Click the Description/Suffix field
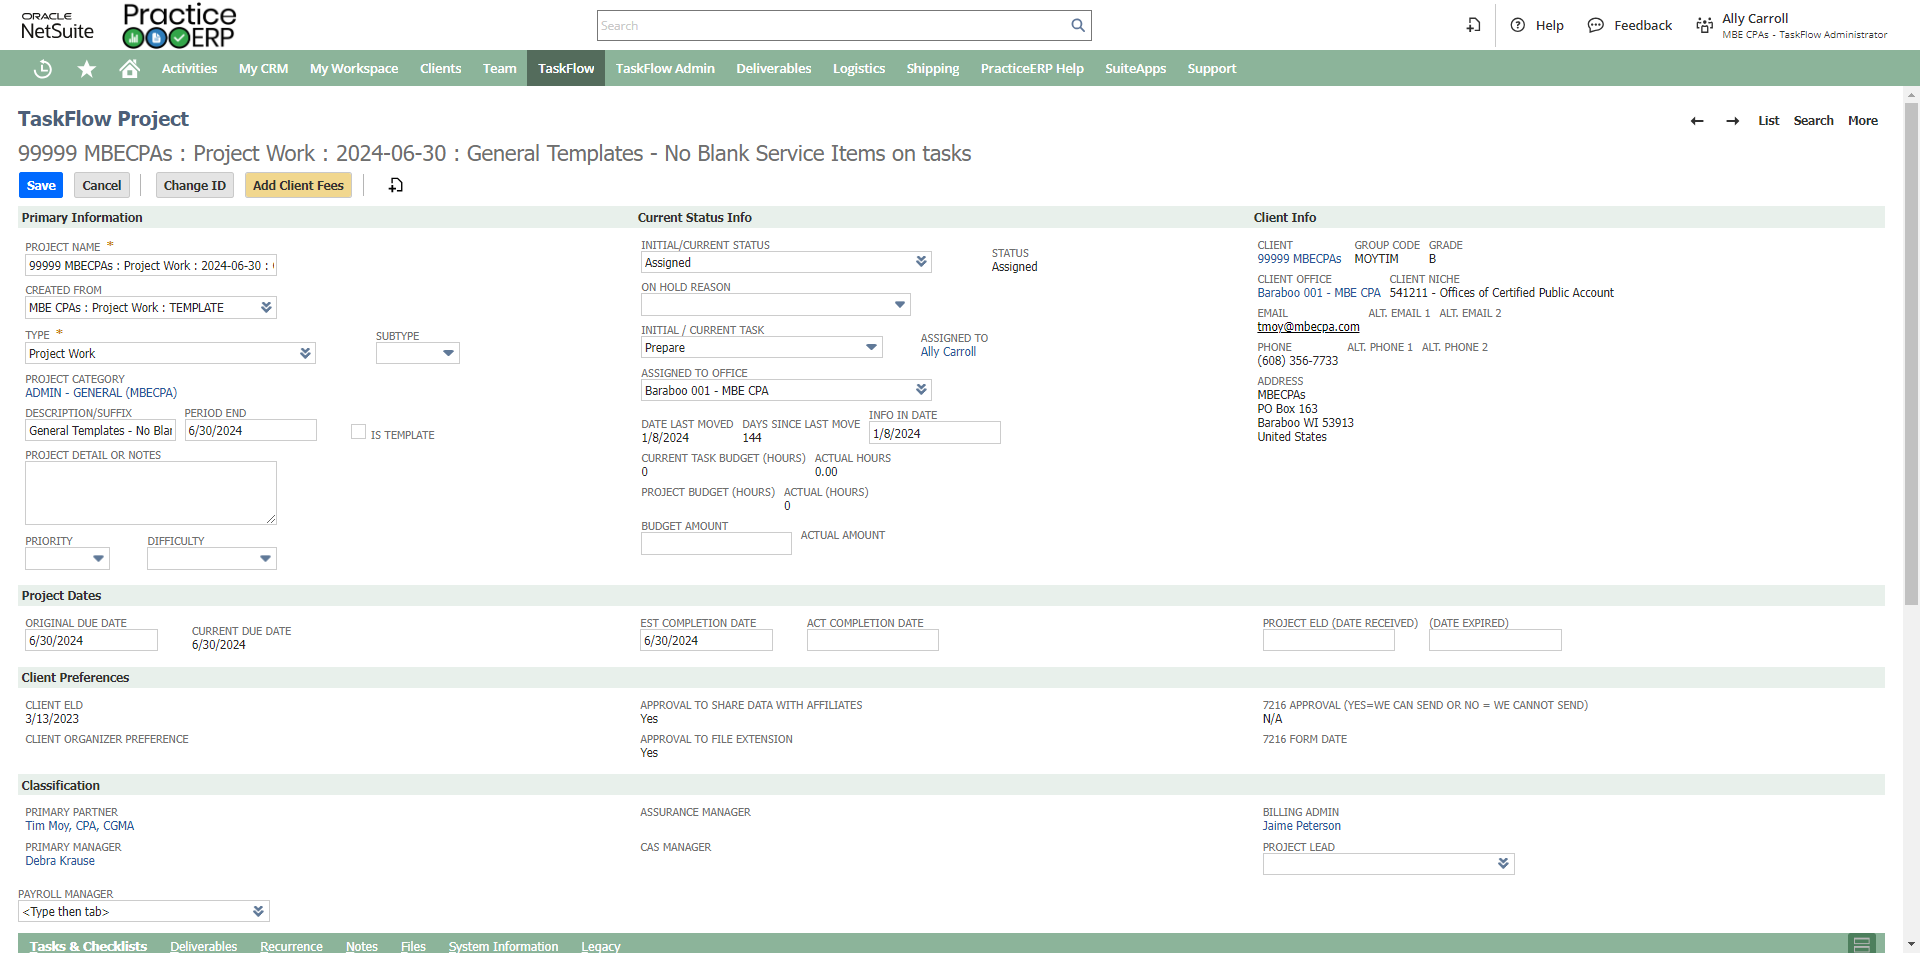 tap(100, 431)
